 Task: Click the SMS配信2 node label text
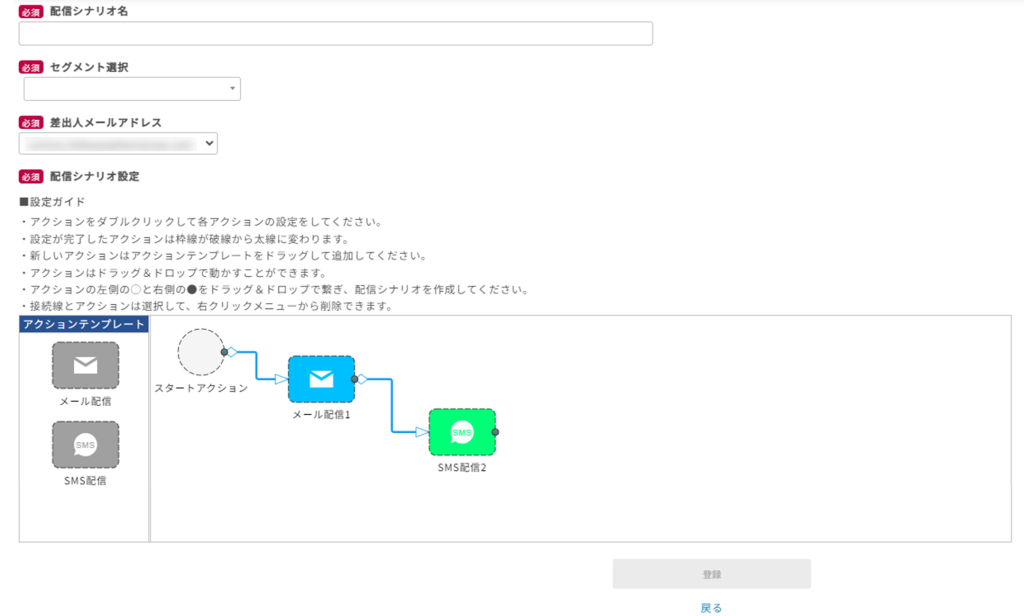pos(461,467)
